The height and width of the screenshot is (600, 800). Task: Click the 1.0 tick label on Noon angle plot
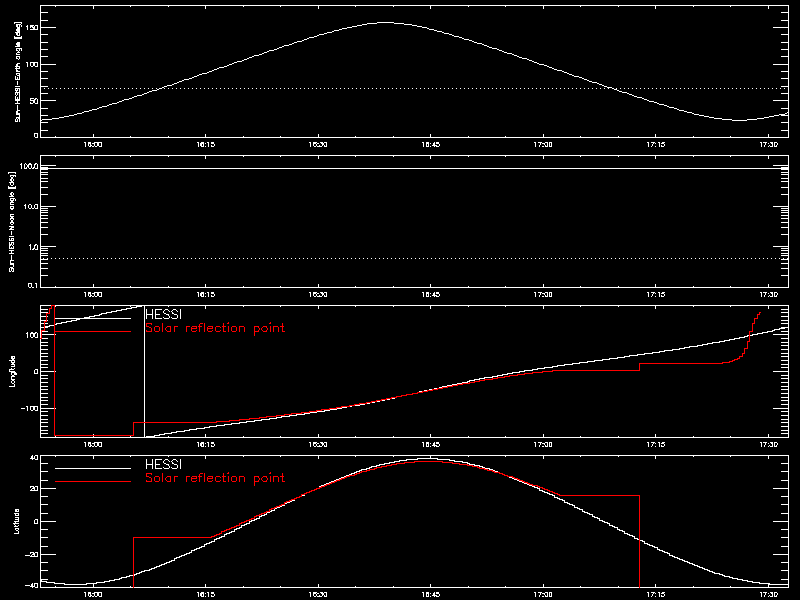point(32,246)
